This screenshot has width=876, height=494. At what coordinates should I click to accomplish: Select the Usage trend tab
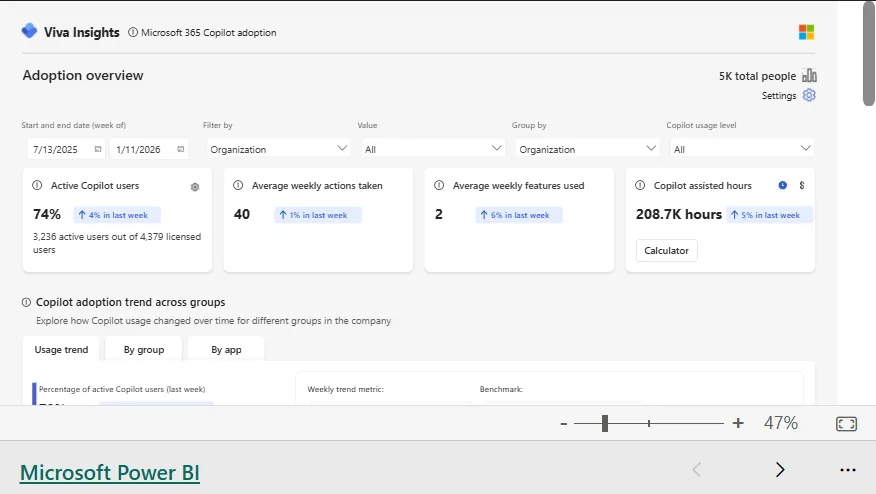[61, 349]
